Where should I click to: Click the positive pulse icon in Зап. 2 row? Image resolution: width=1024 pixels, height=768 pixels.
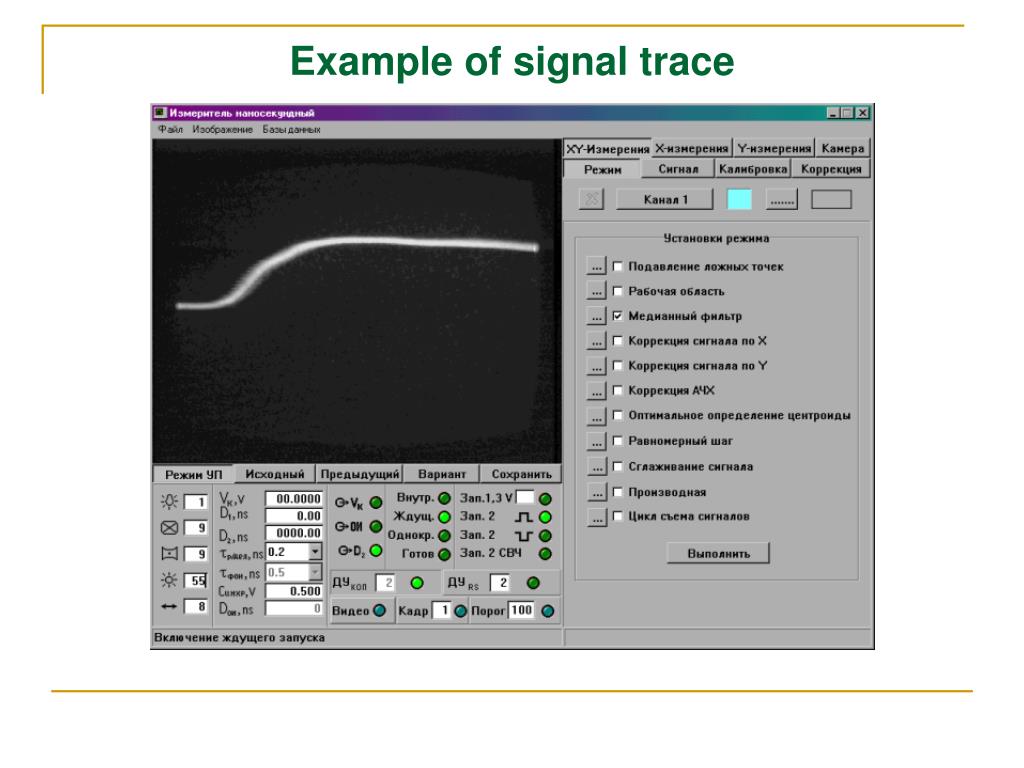click(x=524, y=517)
